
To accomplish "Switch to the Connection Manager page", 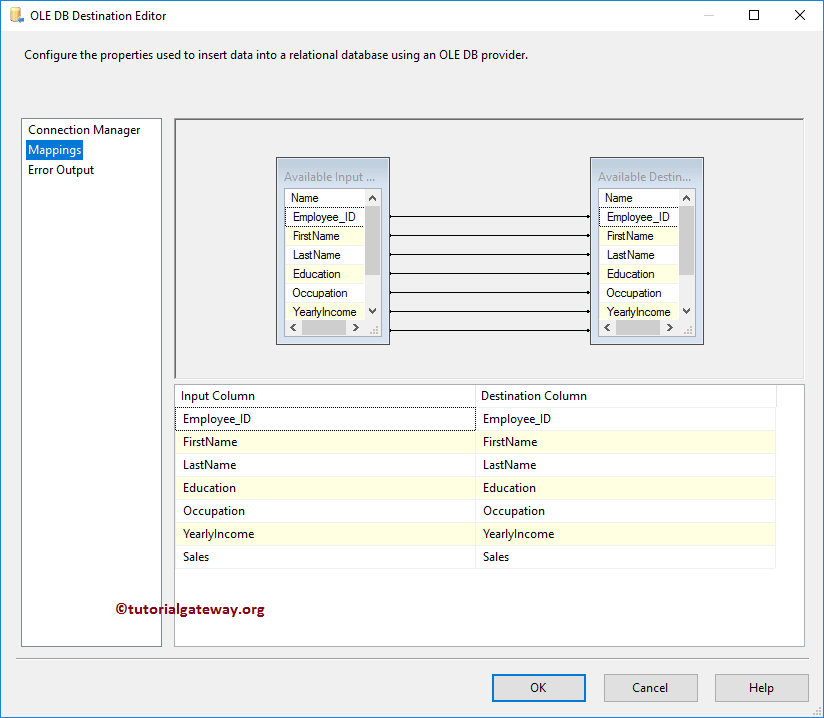I will pos(82,129).
